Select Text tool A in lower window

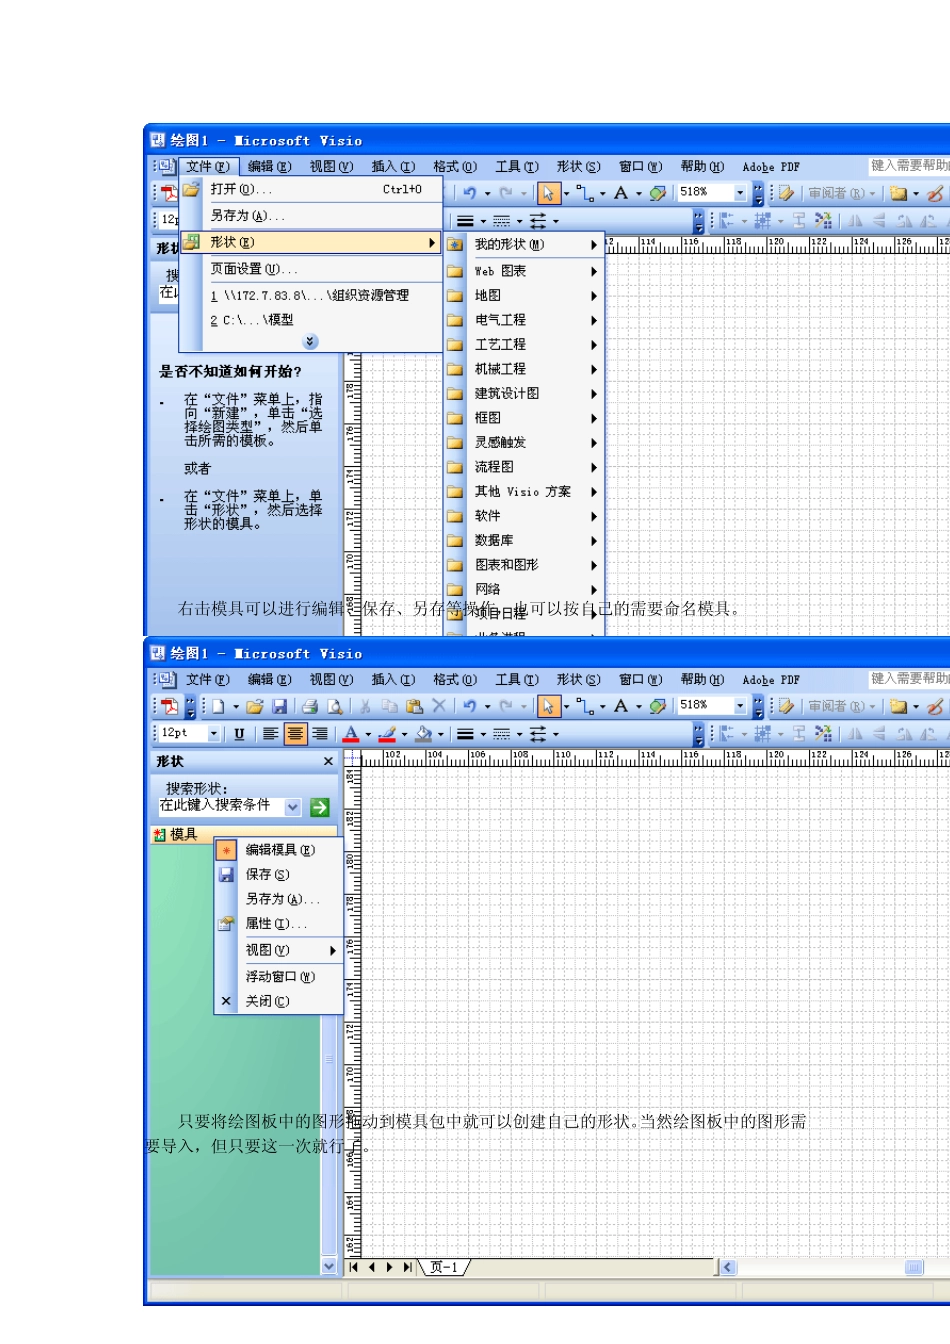[x=621, y=706]
